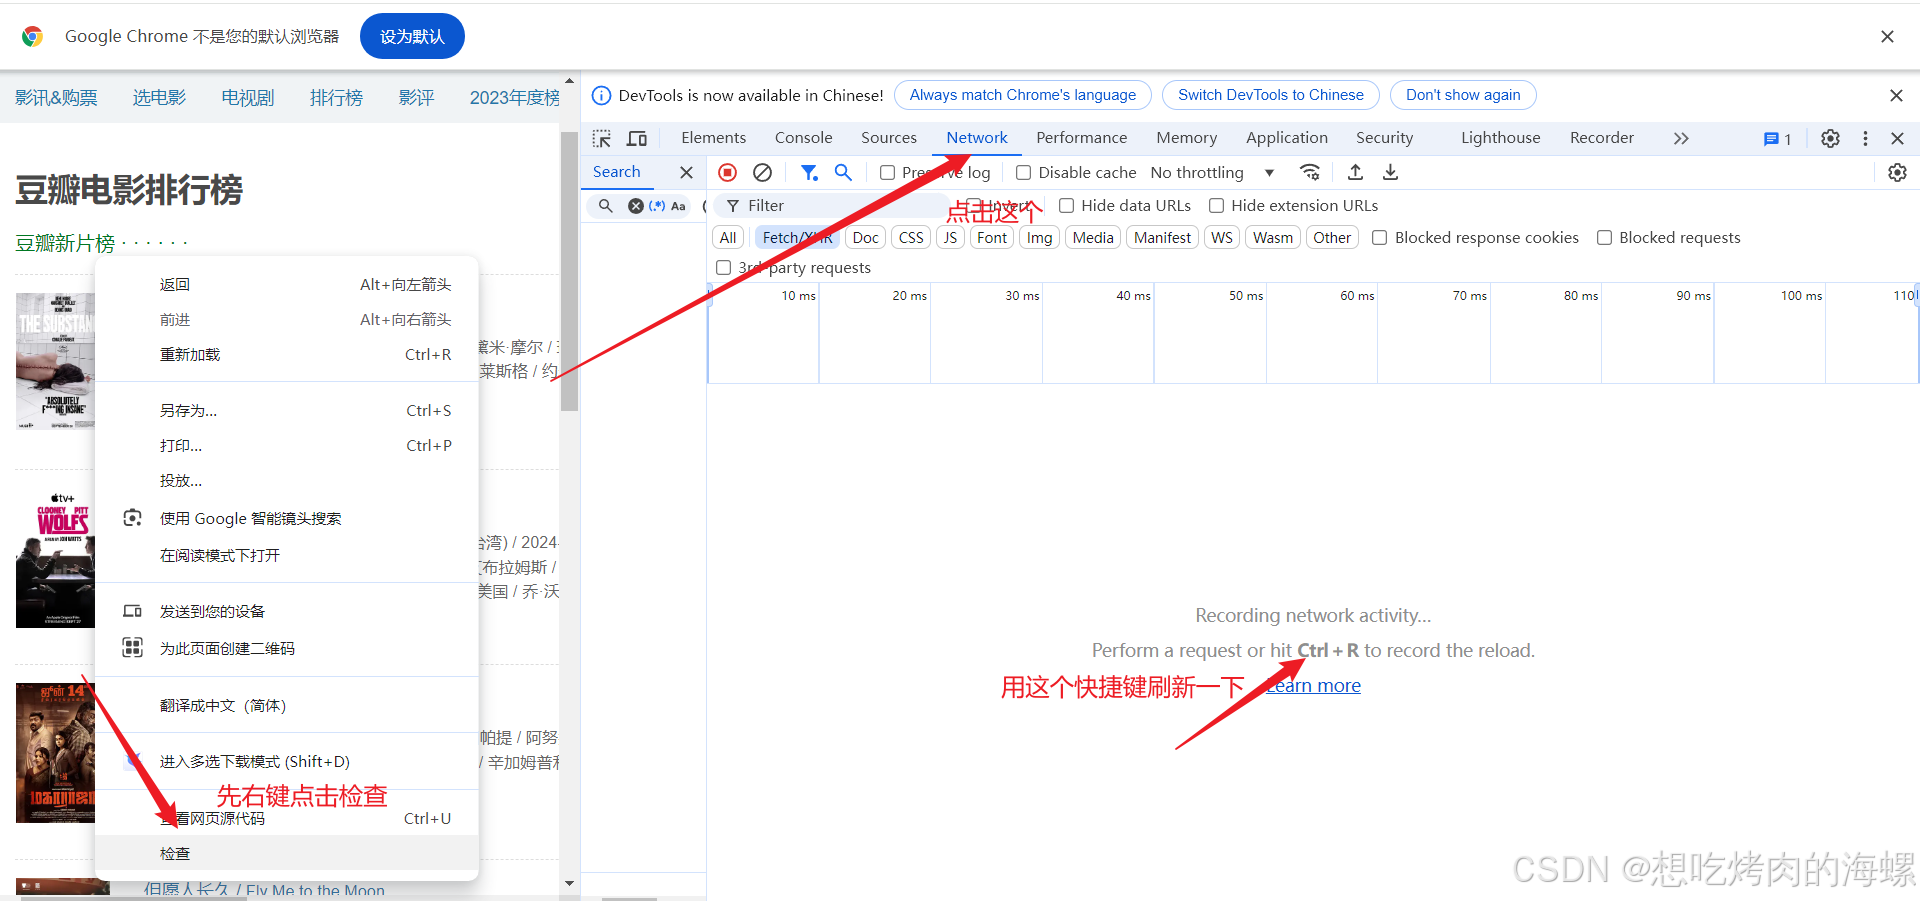The image size is (1920, 901).
Task: Click Don't show again button
Action: point(1463,95)
